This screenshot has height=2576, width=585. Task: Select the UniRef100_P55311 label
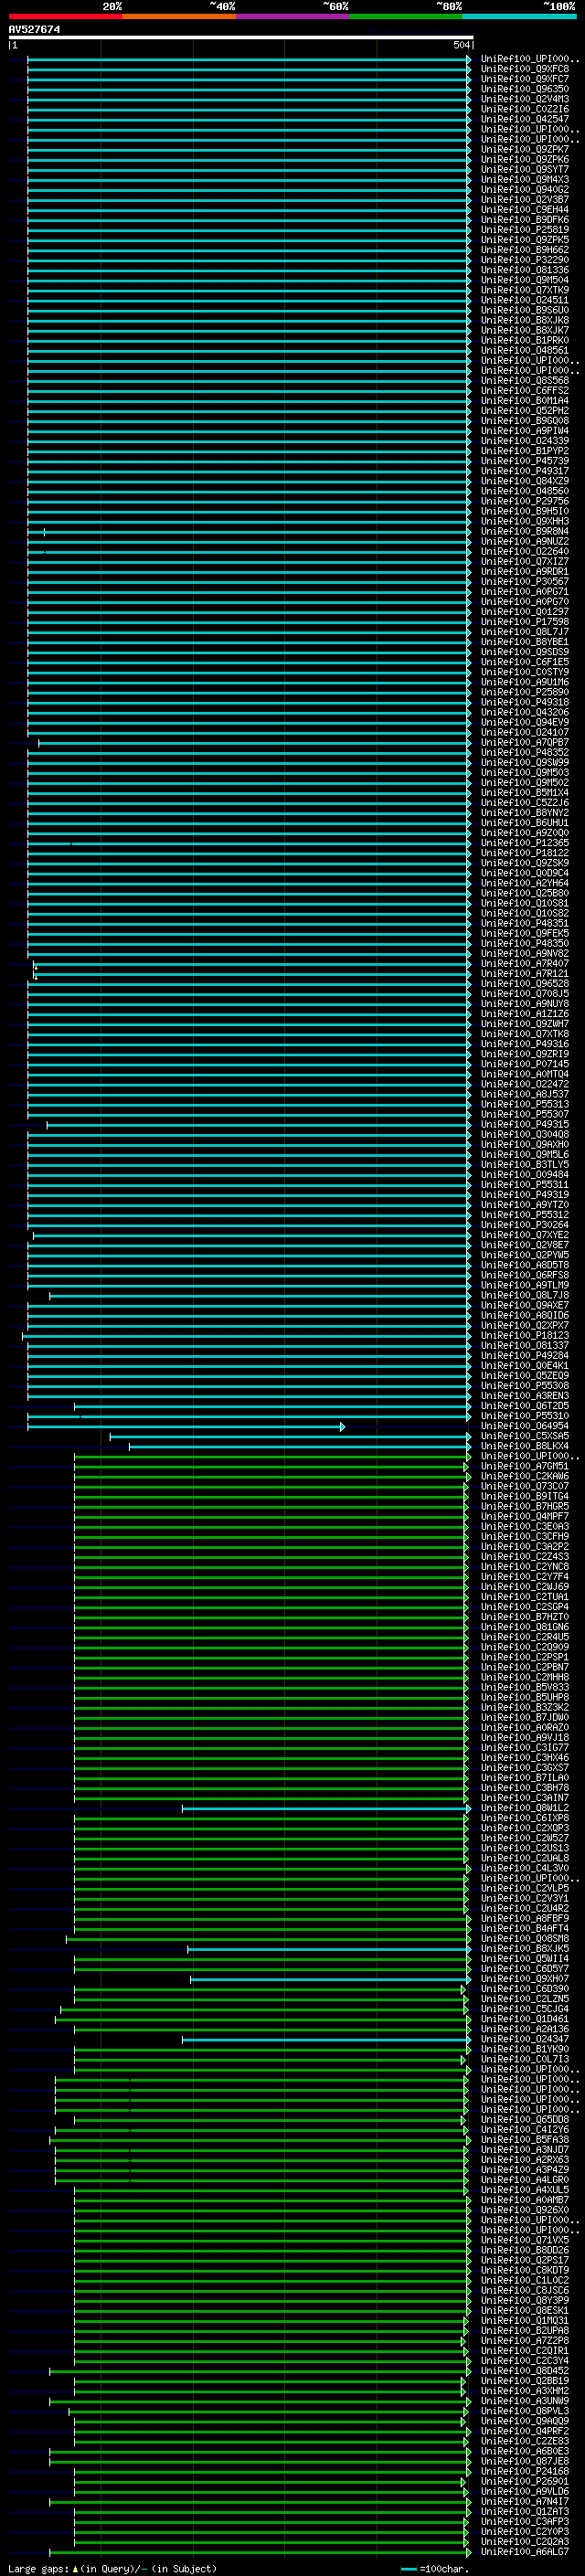pos(525,1185)
